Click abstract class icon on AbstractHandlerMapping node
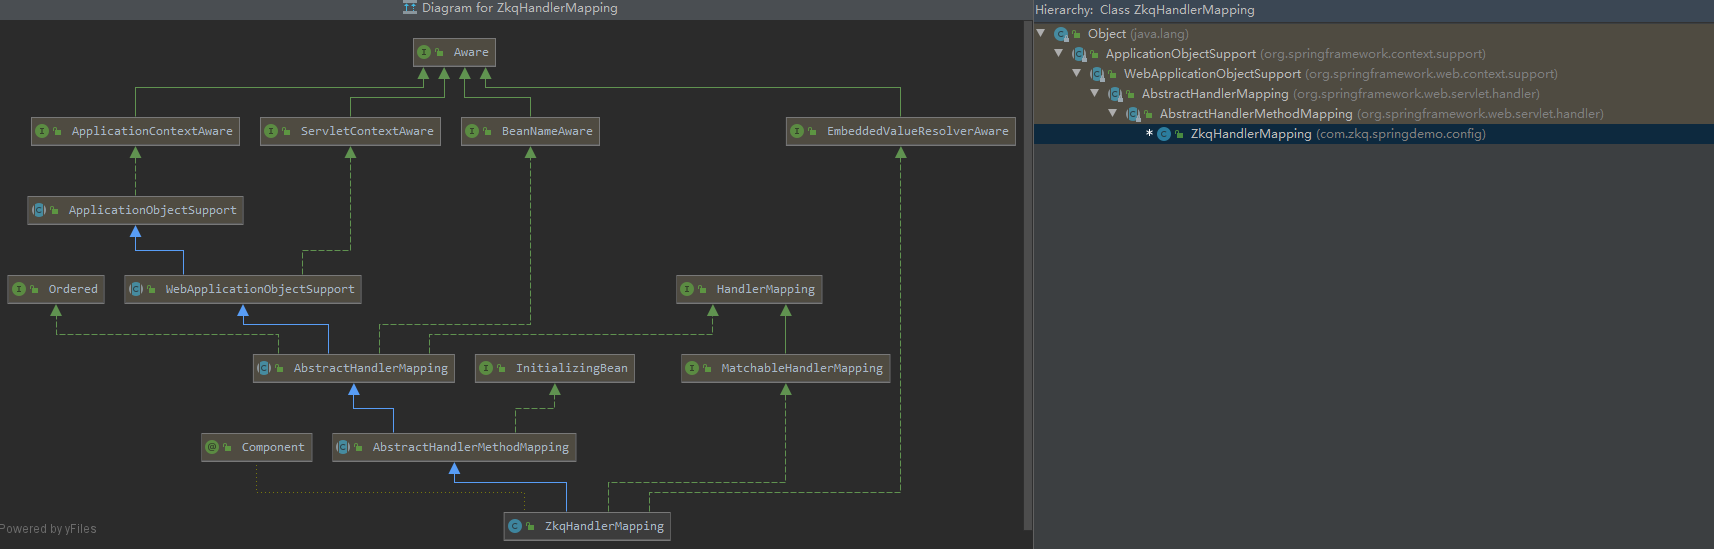 pos(264,368)
